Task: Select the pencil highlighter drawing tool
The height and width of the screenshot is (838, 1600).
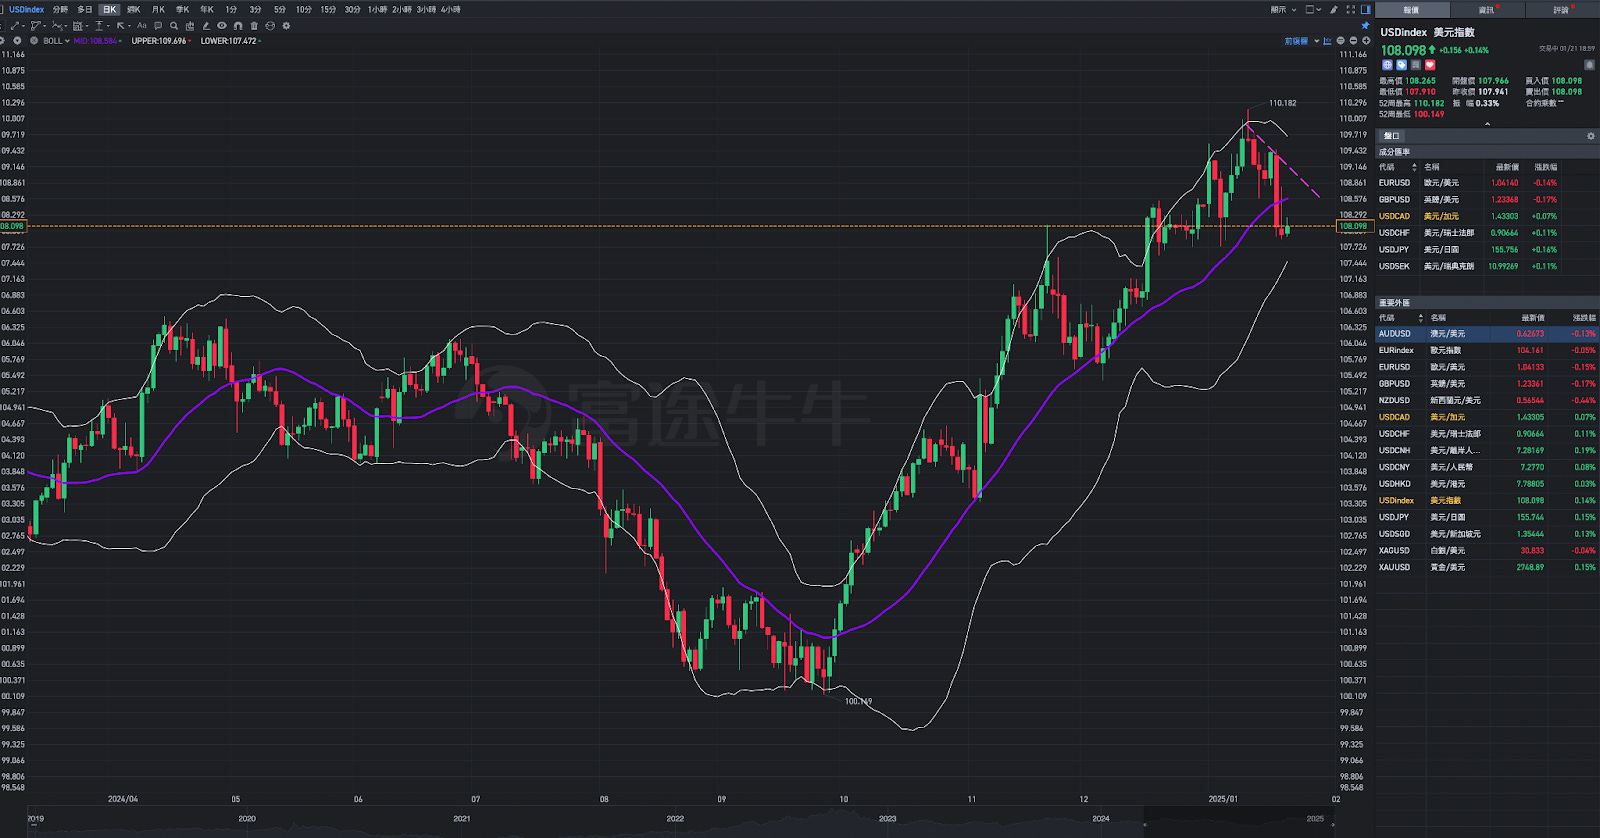Action: 206,26
